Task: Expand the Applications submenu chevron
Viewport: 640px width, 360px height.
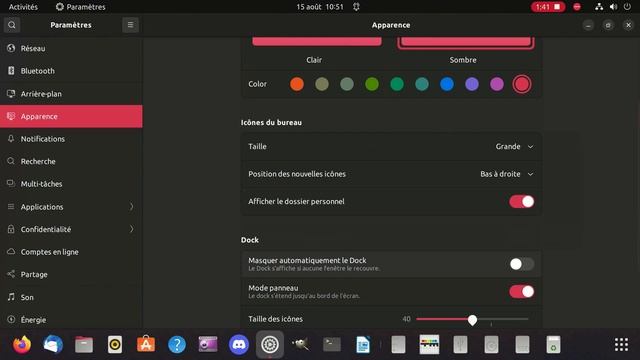Action: 131,207
